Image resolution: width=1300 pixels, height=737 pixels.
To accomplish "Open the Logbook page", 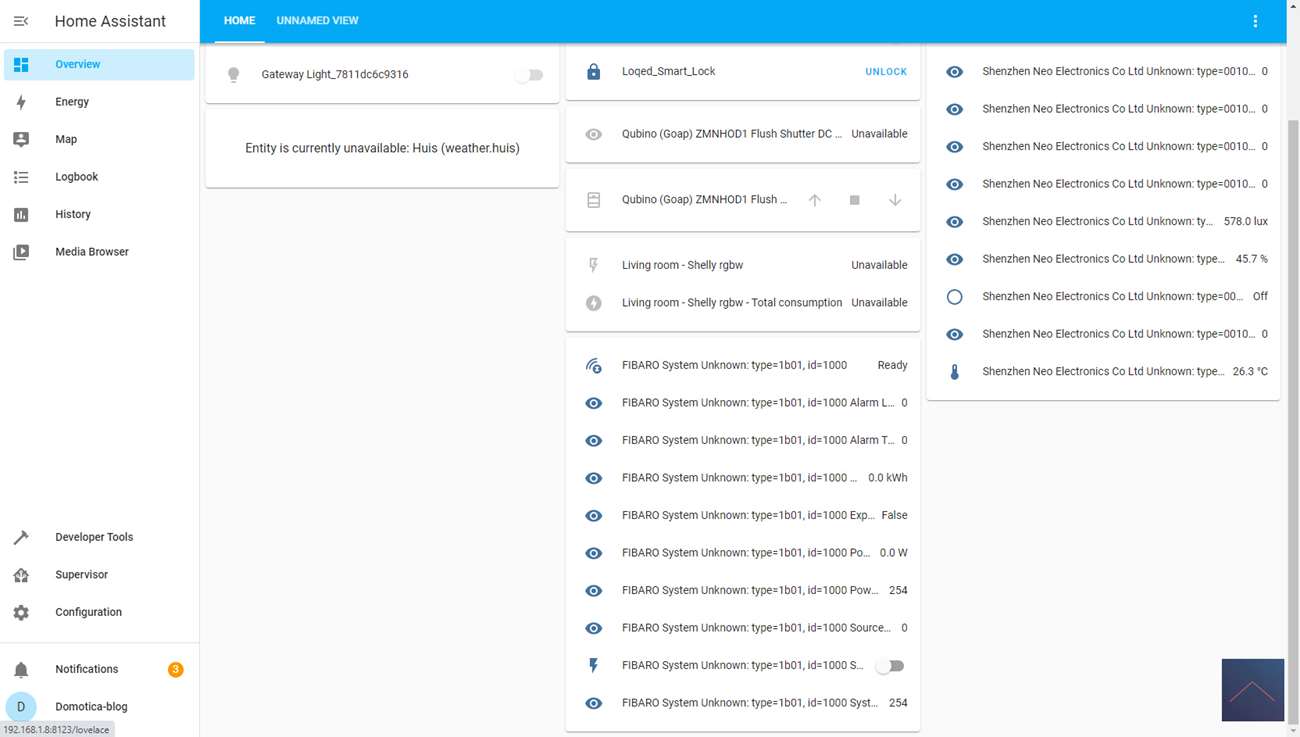I will [x=76, y=177].
